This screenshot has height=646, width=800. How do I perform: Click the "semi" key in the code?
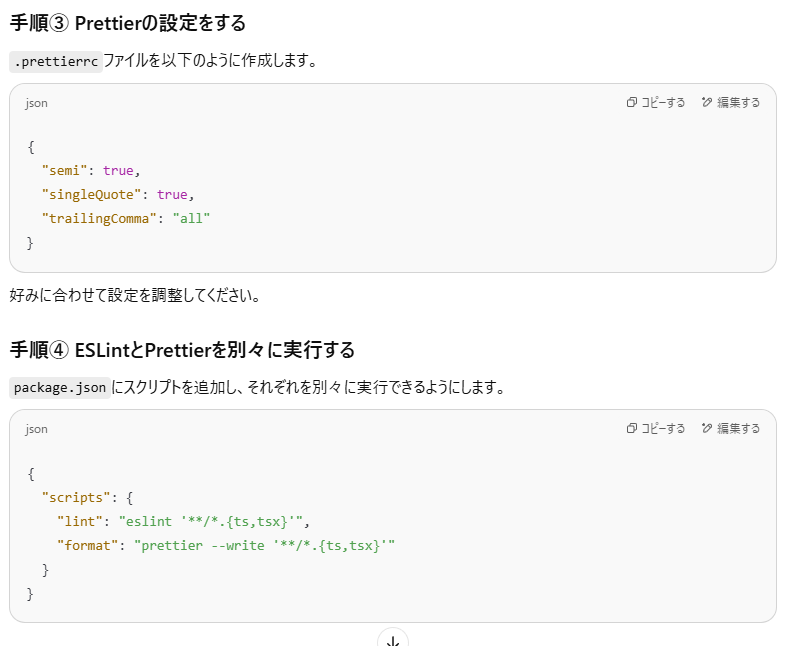click(64, 170)
